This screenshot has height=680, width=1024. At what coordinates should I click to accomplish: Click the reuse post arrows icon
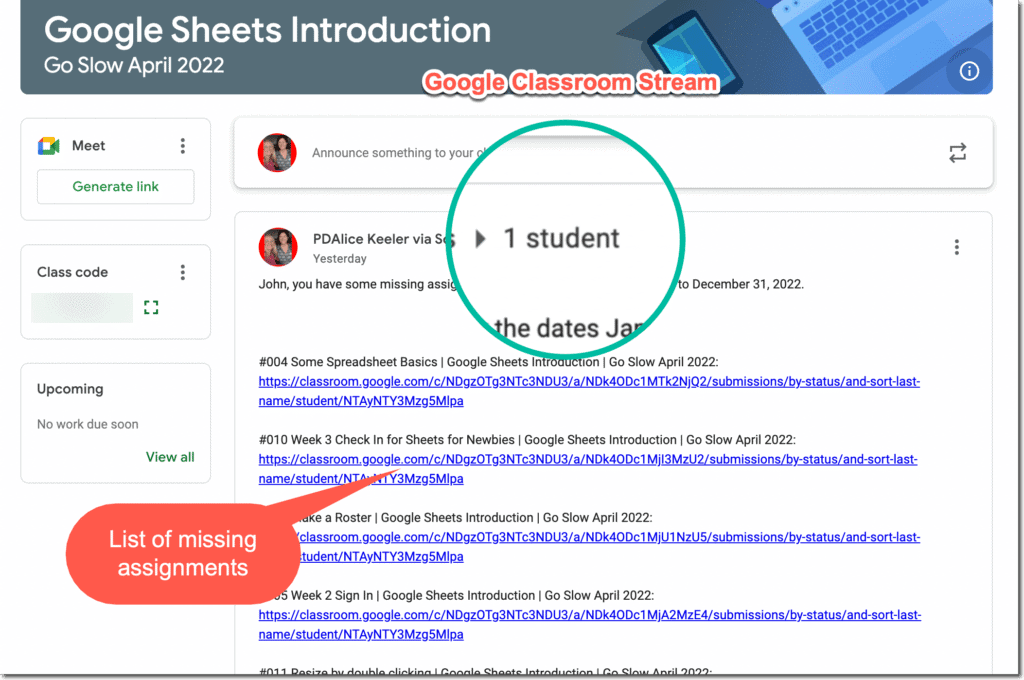pos(957,153)
